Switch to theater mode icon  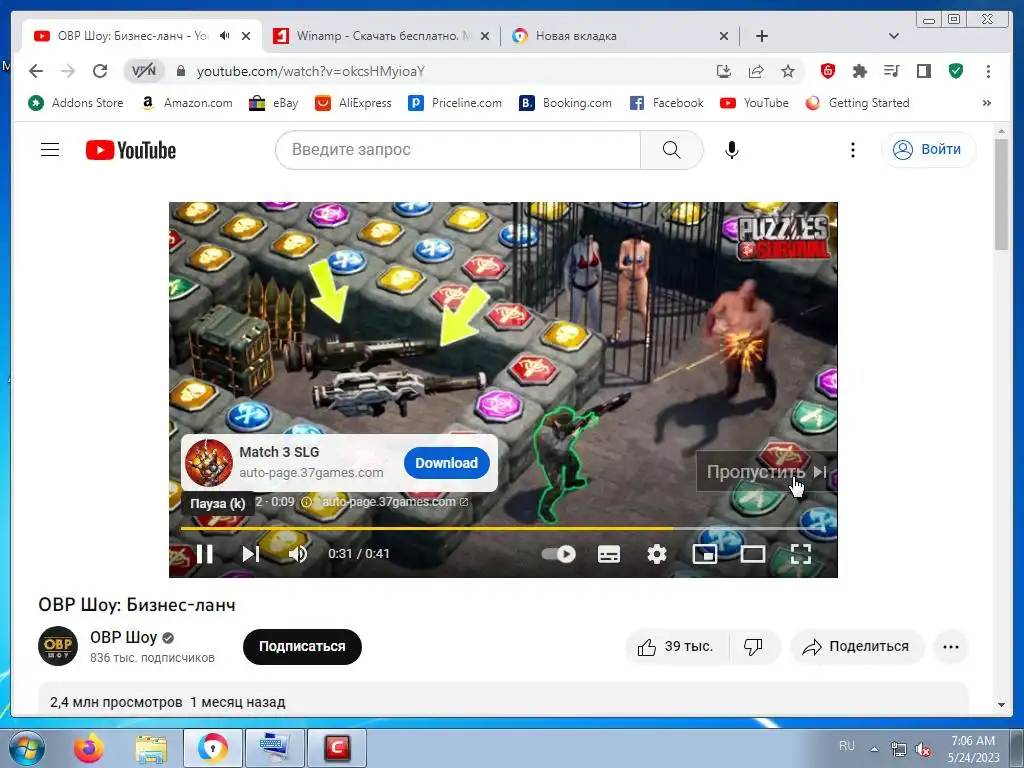(x=752, y=554)
